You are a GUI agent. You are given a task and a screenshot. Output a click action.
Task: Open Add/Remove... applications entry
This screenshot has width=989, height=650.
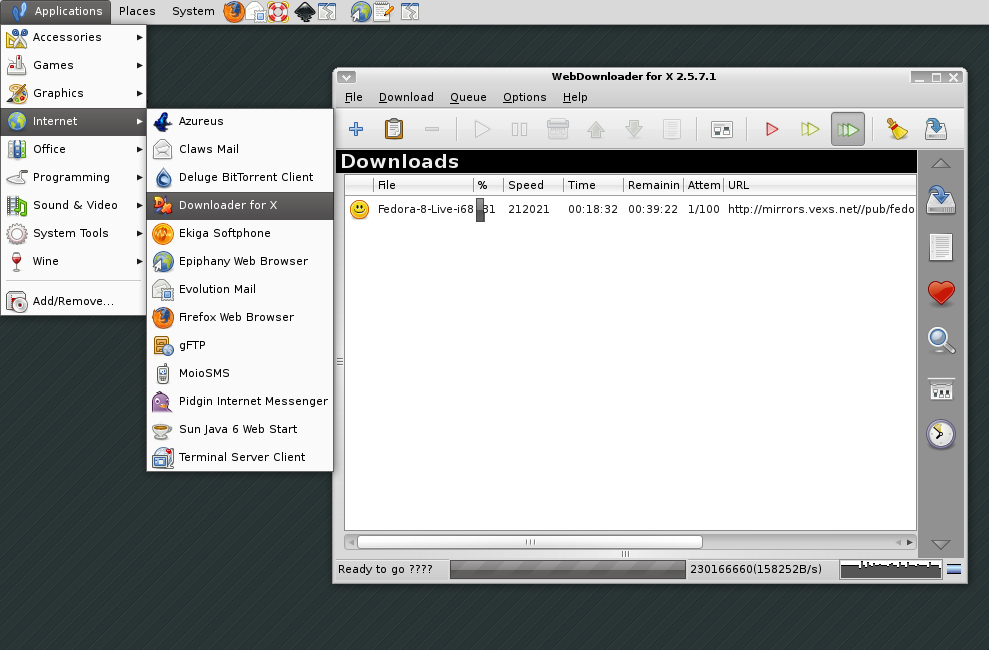pyautogui.click(x=73, y=301)
